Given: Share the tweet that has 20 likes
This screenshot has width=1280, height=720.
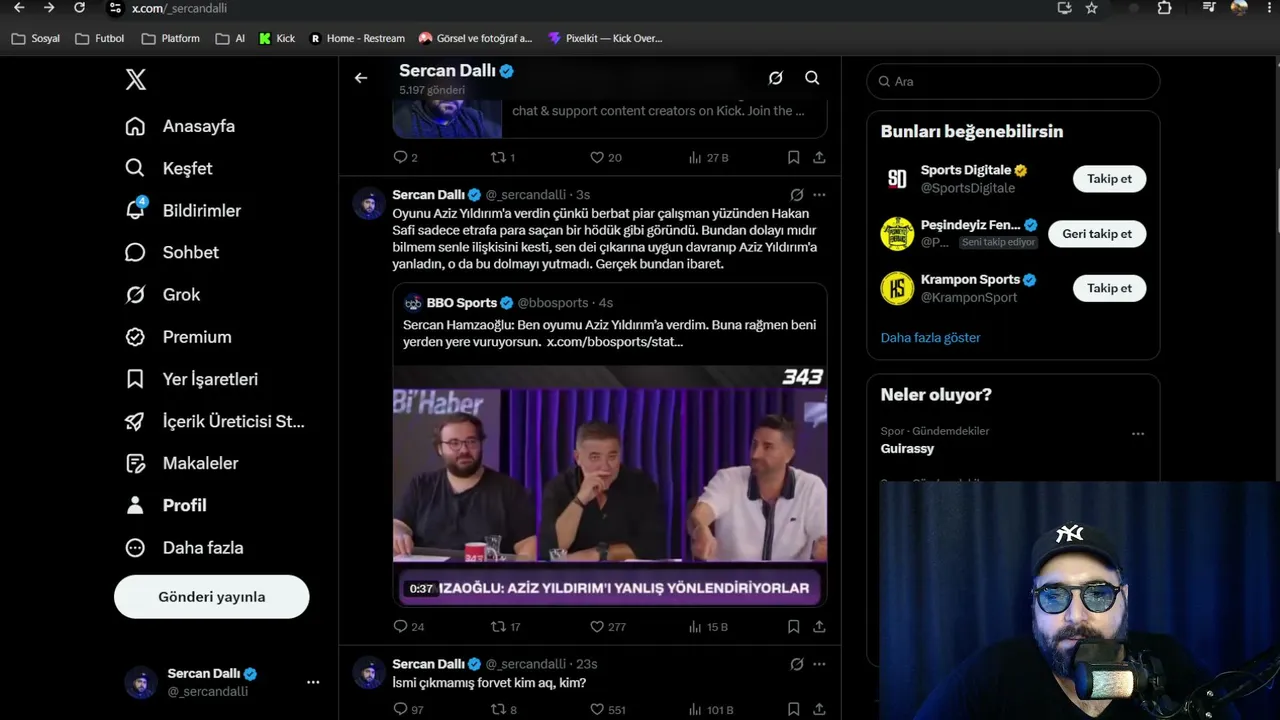Looking at the screenshot, I should coord(819,157).
